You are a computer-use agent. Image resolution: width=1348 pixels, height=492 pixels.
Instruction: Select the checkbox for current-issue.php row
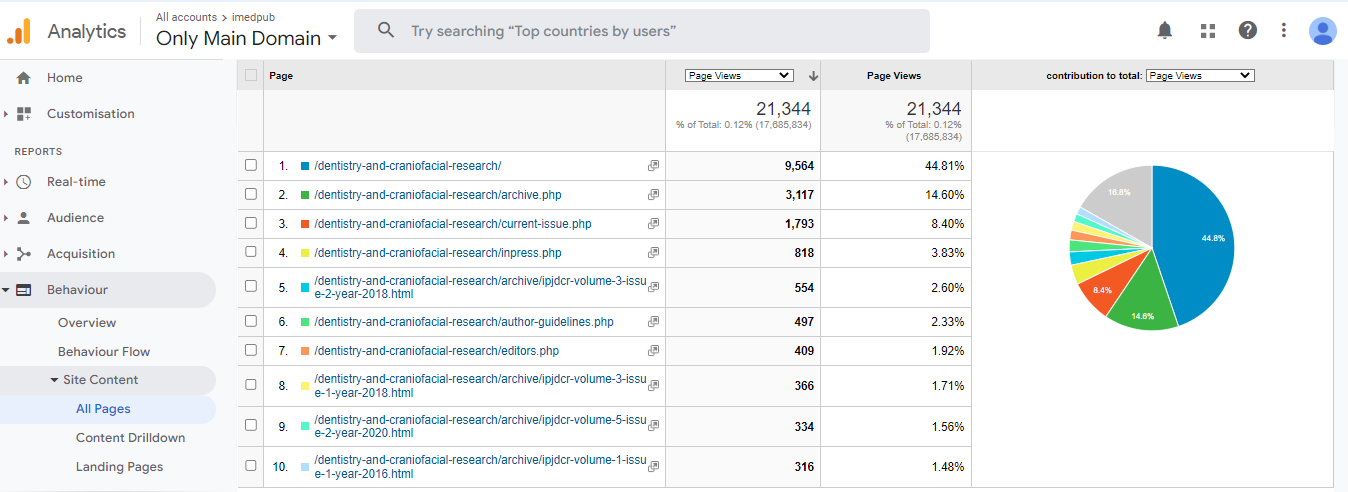pyautogui.click(x=251, y=224)
